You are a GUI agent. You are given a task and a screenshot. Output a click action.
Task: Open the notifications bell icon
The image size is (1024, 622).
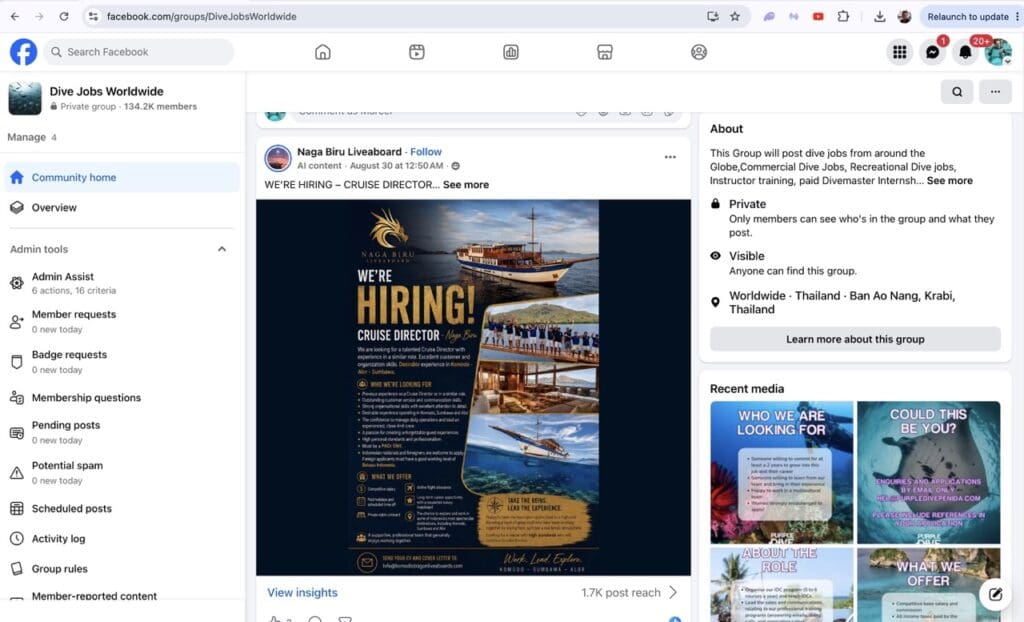tap(965, 52)
